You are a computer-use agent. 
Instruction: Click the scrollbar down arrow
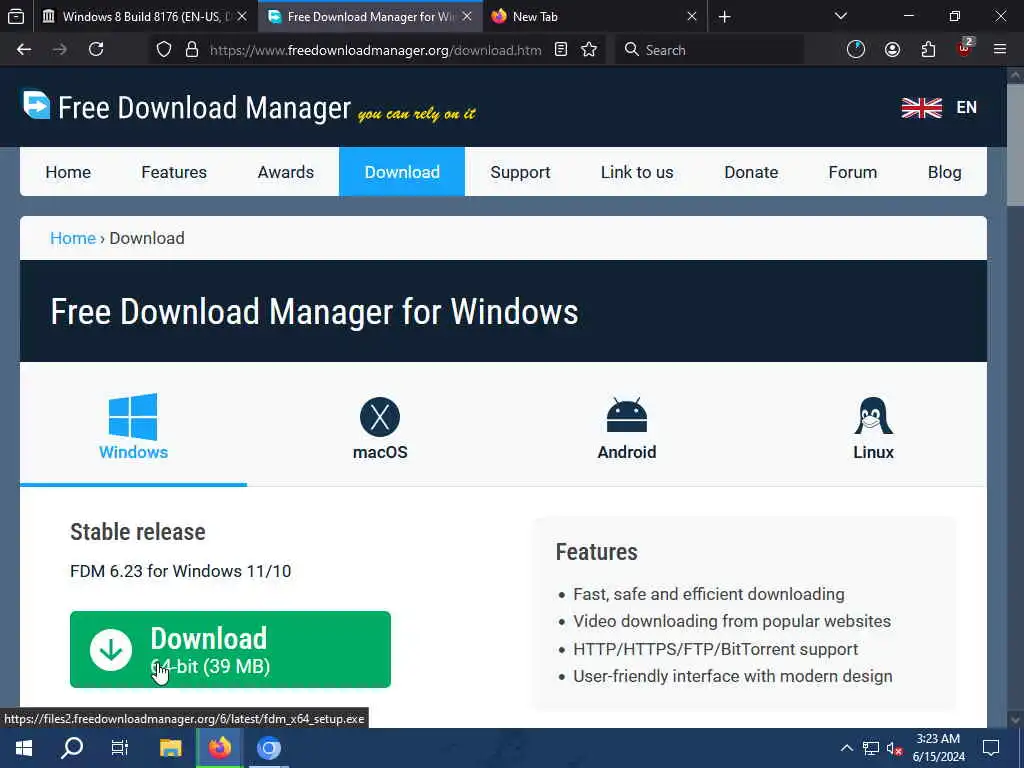click(1015, 720)
